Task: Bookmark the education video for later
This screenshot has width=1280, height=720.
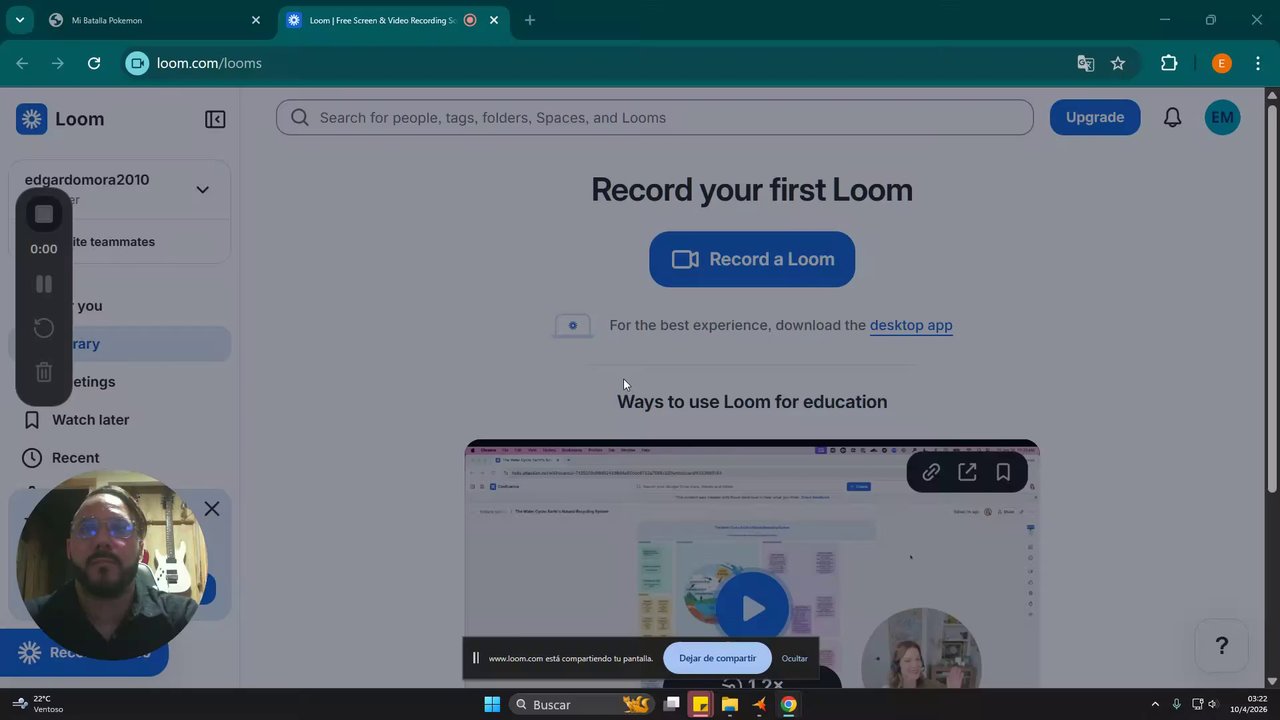Action: point(1003,472)
